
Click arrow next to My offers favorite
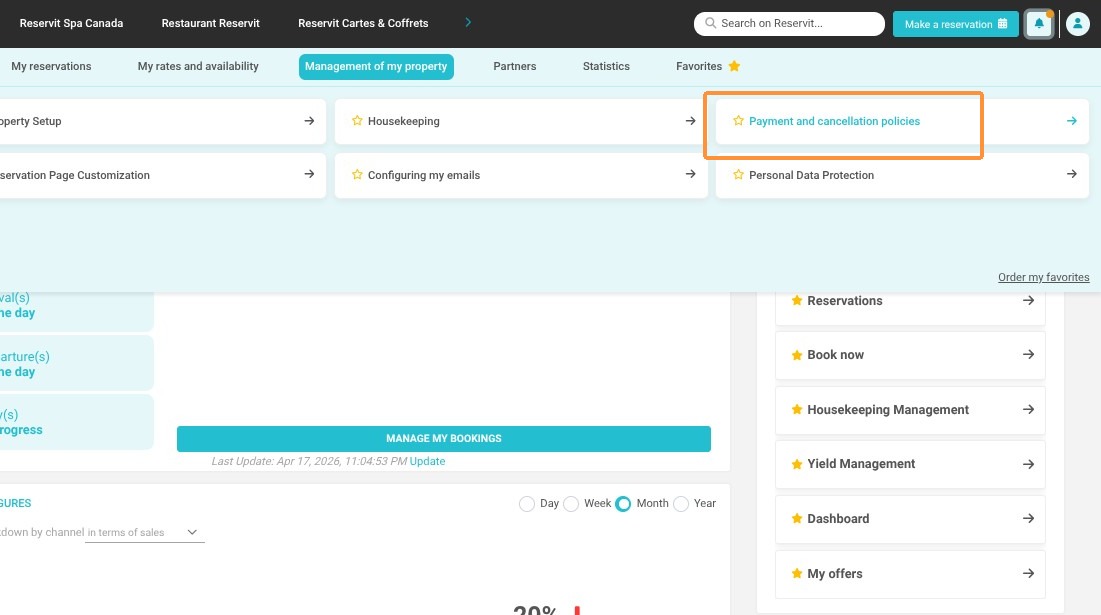[1028, 574]
